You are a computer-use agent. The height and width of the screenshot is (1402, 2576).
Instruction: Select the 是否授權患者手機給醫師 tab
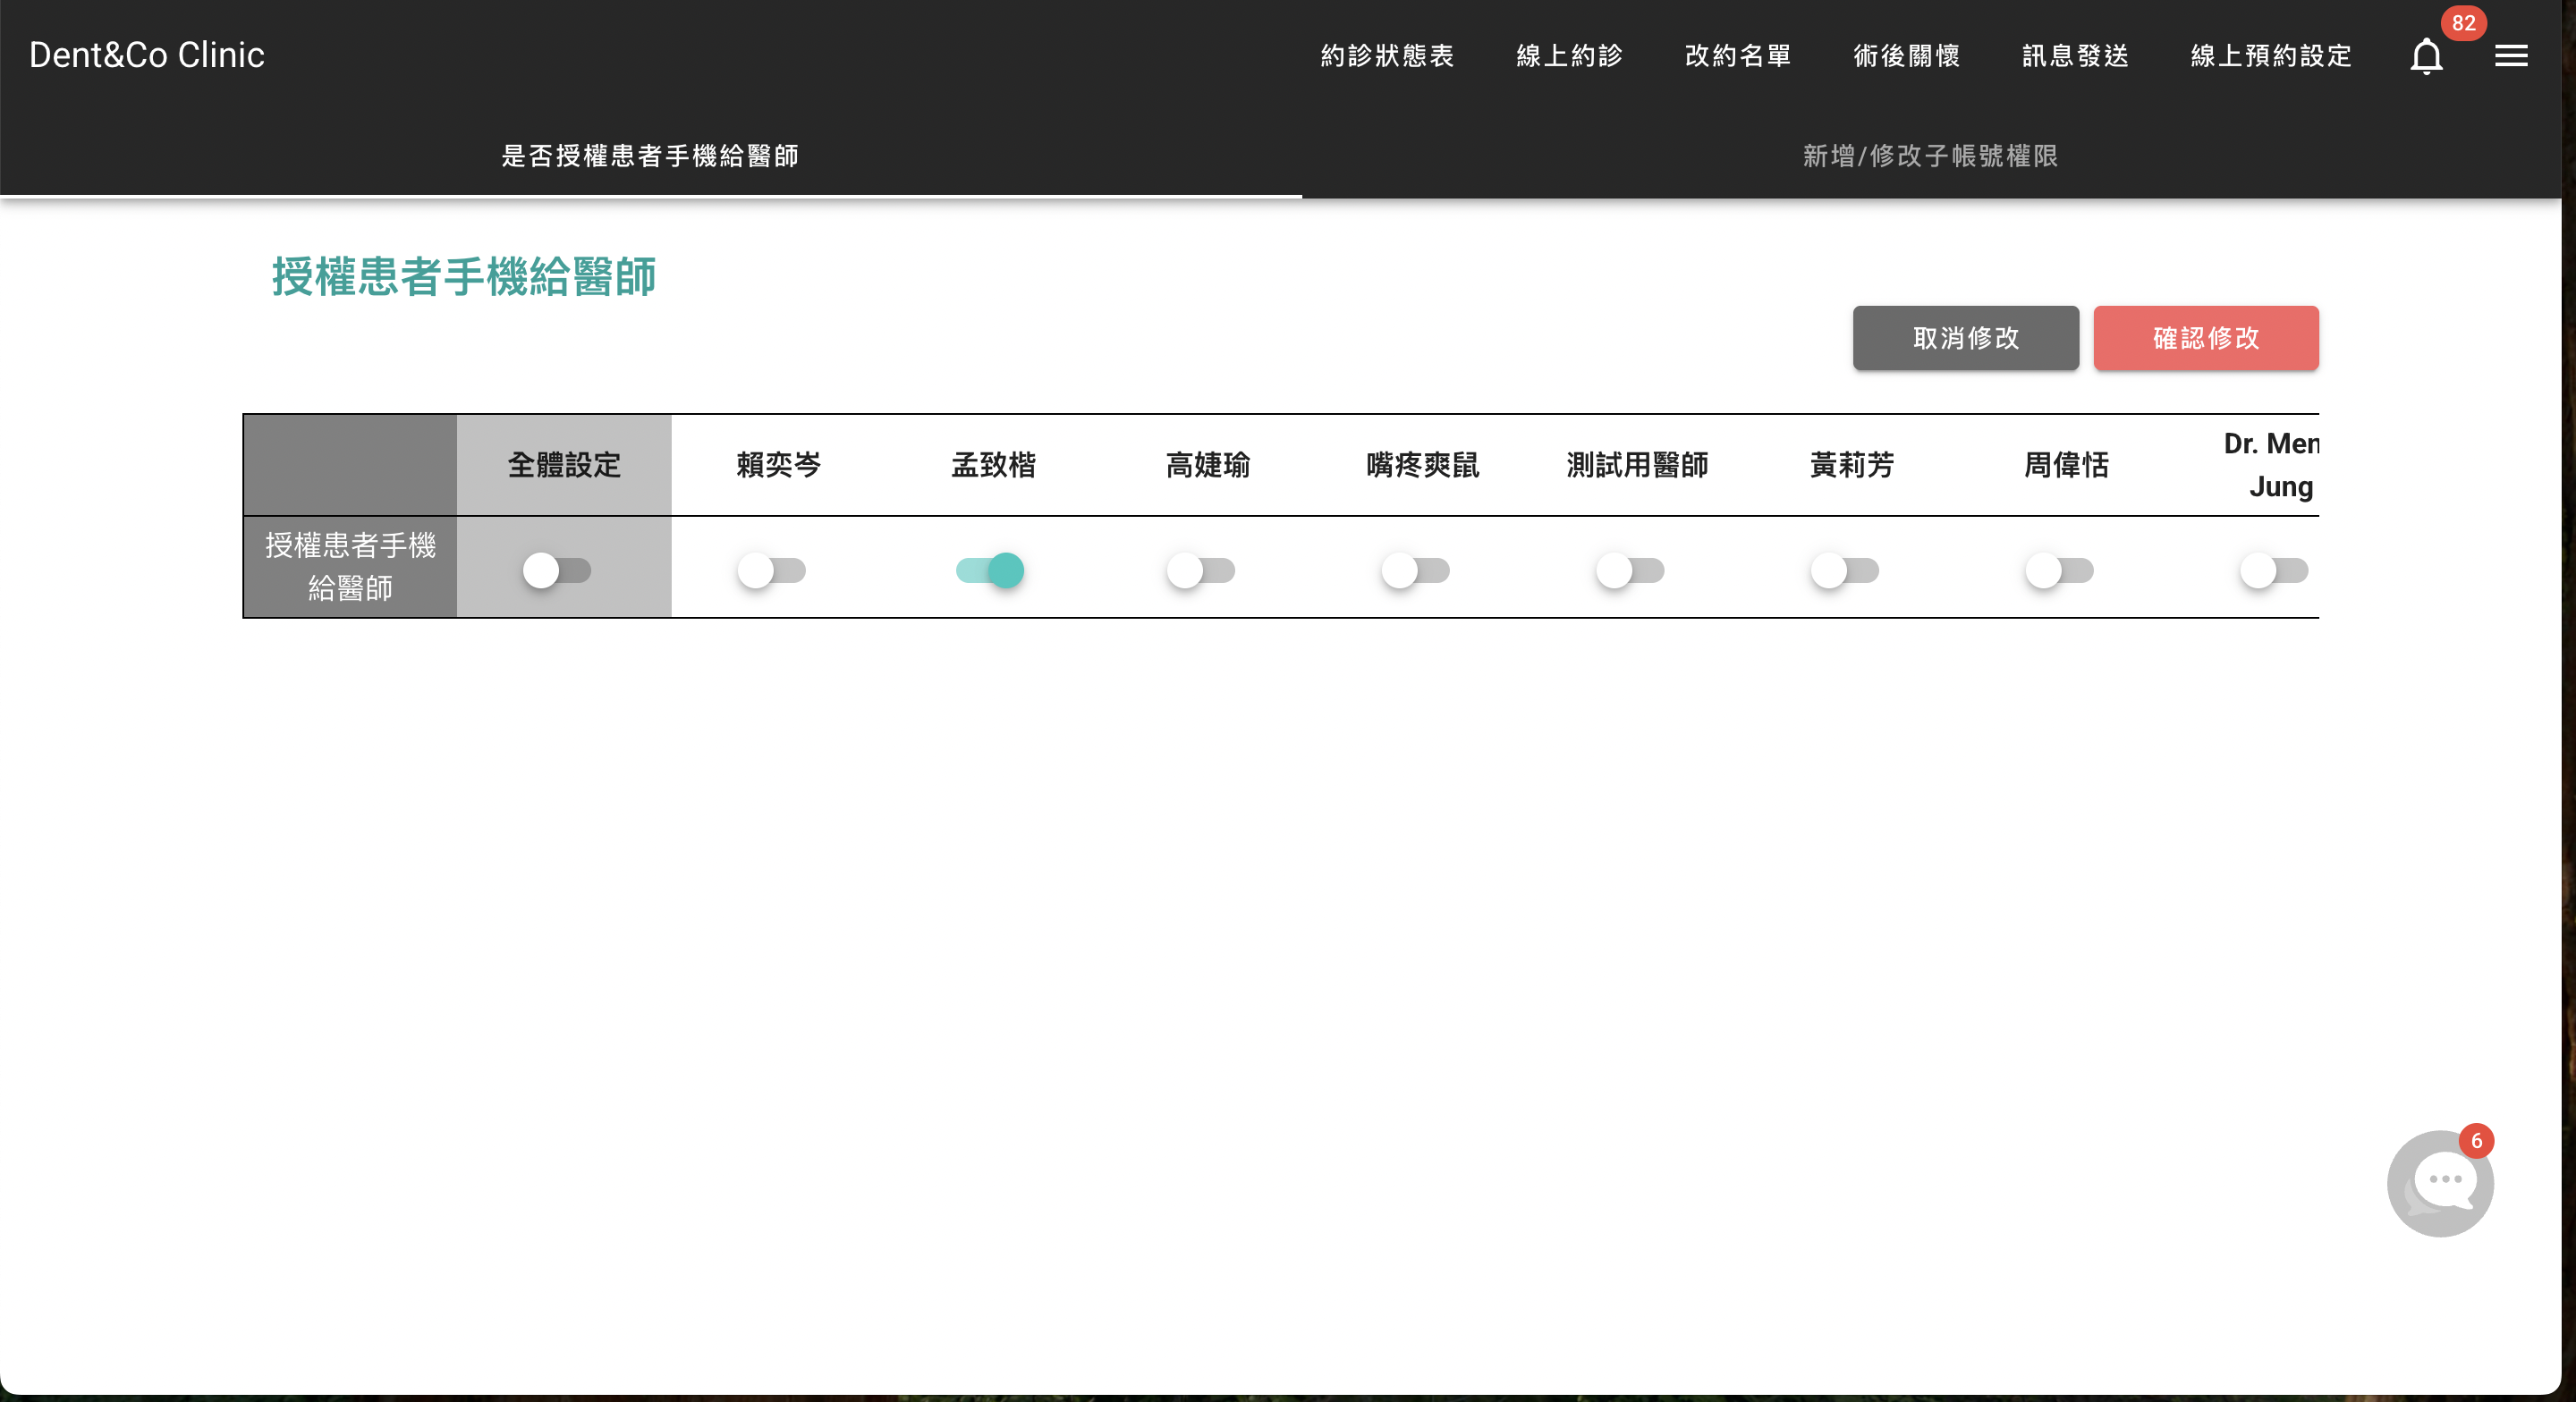[650, 156]
